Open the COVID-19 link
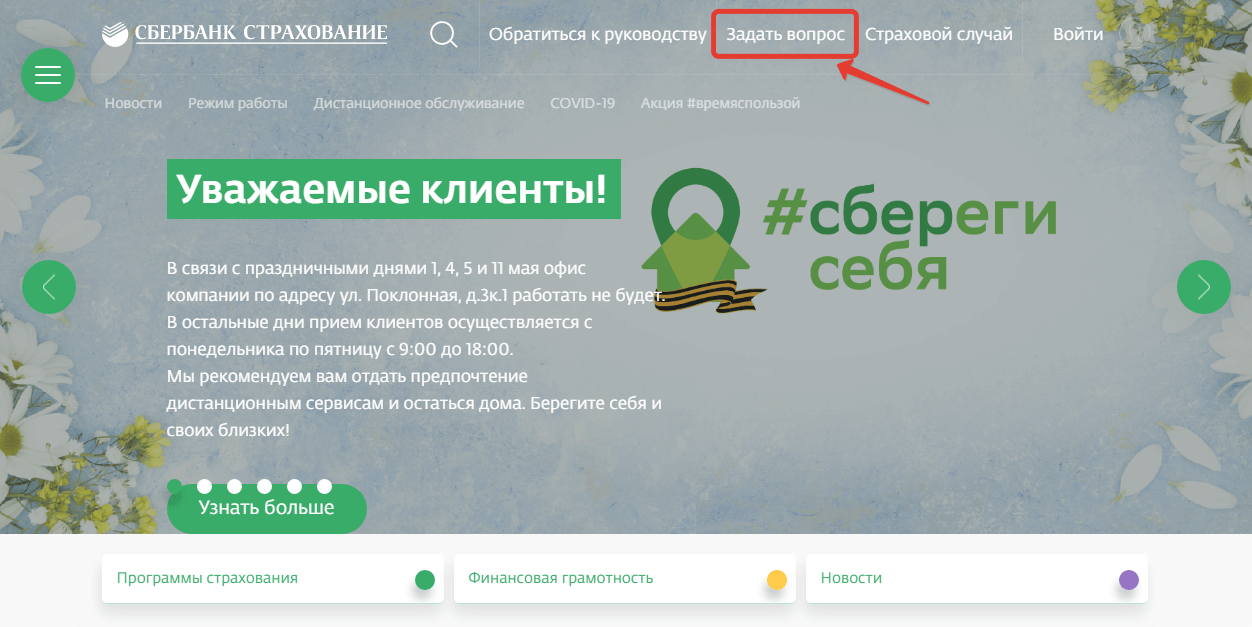 (x=583, y=103)
